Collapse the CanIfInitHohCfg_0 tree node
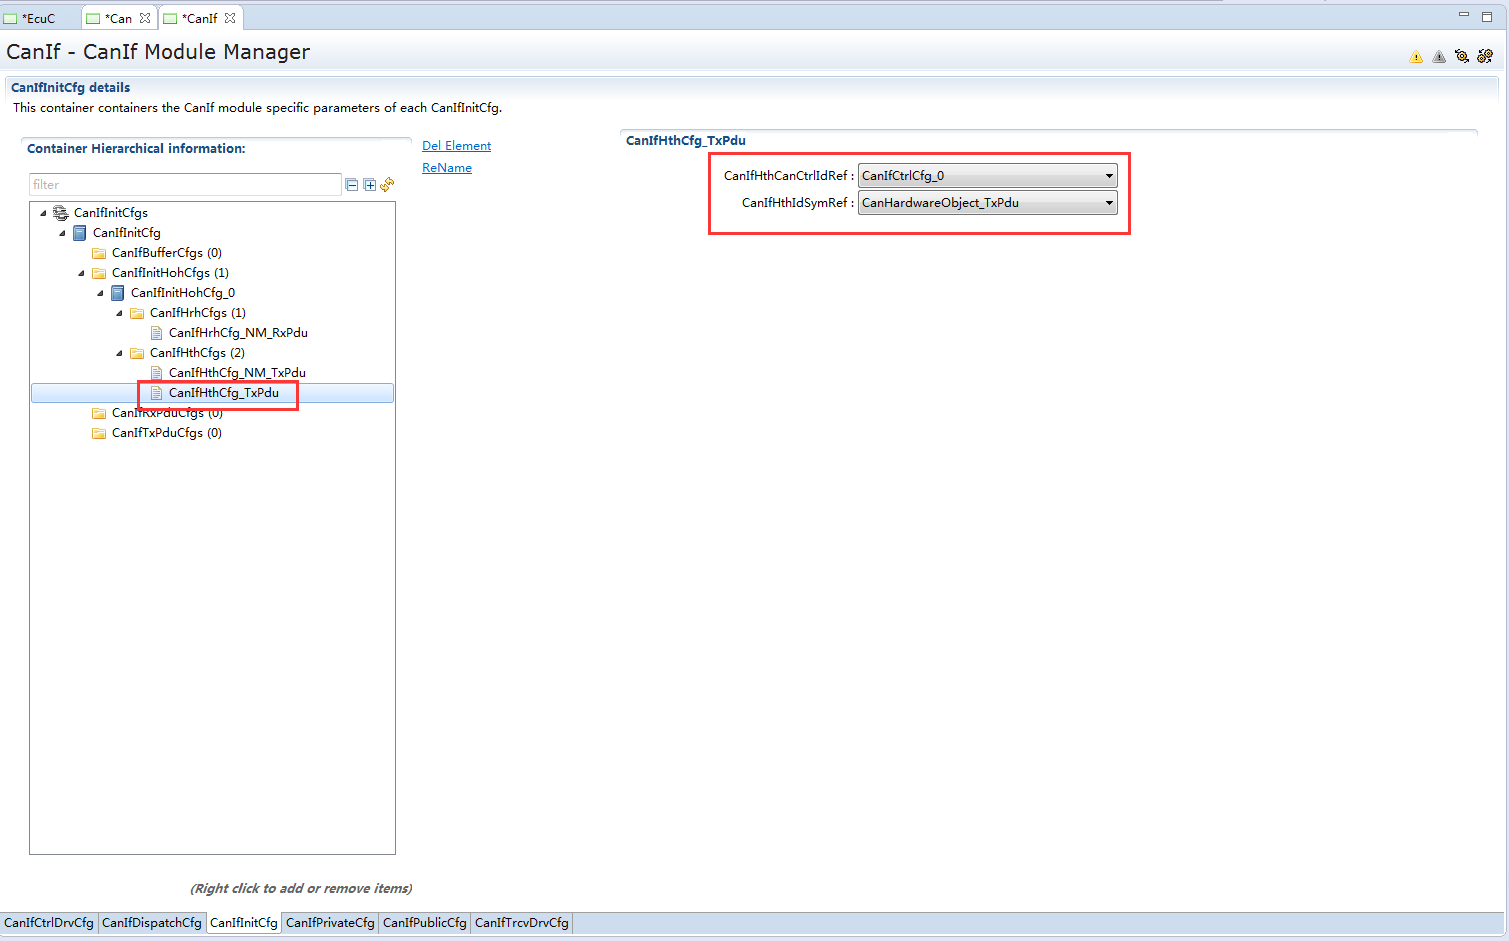The width and height of the screenshot is (1509, 941). tap(101, 293)
